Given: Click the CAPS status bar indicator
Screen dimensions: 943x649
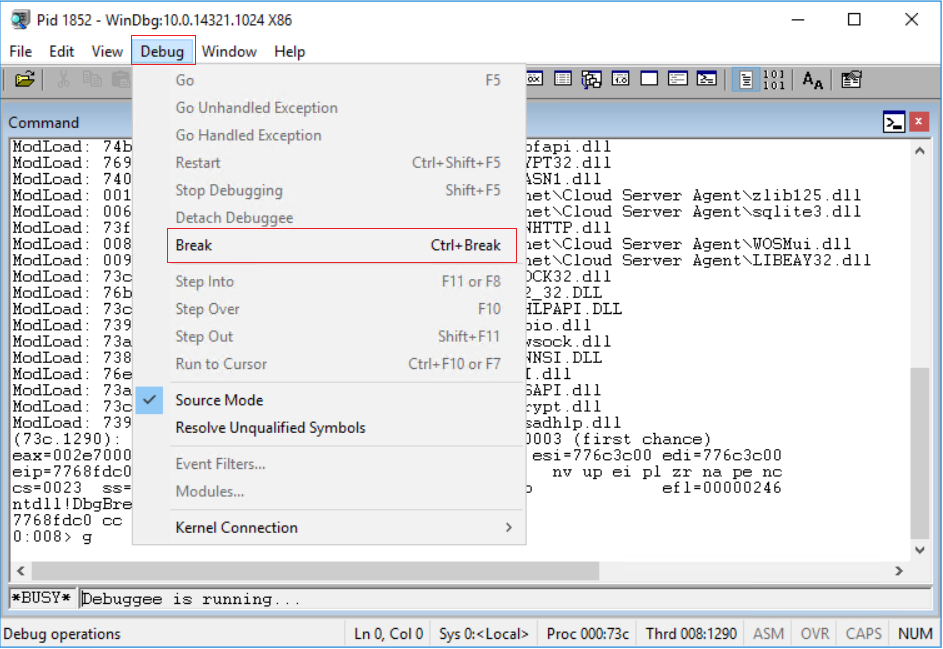Looking at the screenshot, I should pos(864,634).
